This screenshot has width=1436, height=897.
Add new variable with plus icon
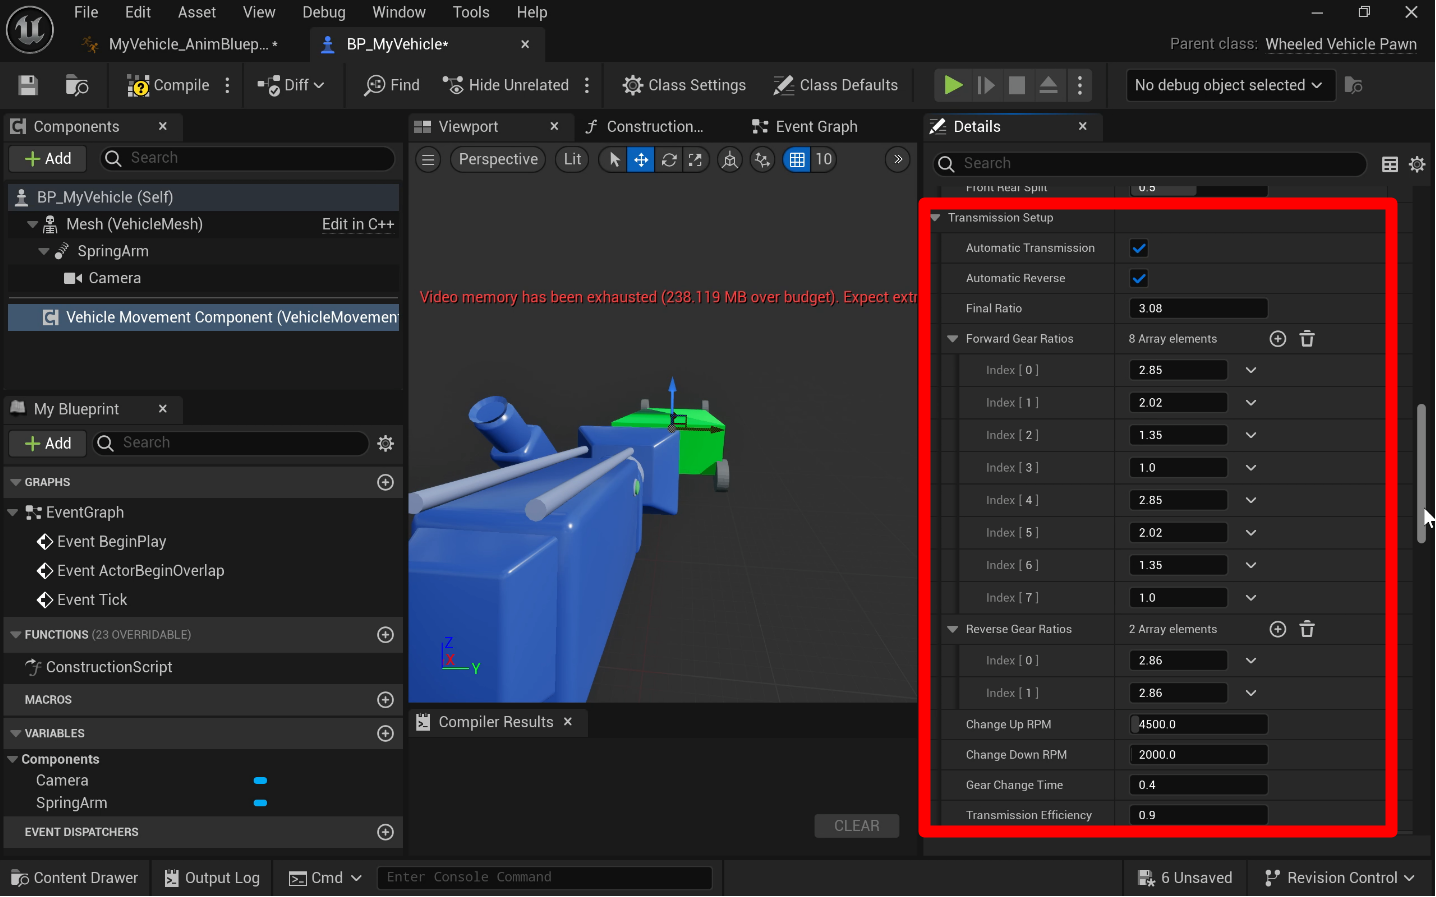tap(385, 733)
